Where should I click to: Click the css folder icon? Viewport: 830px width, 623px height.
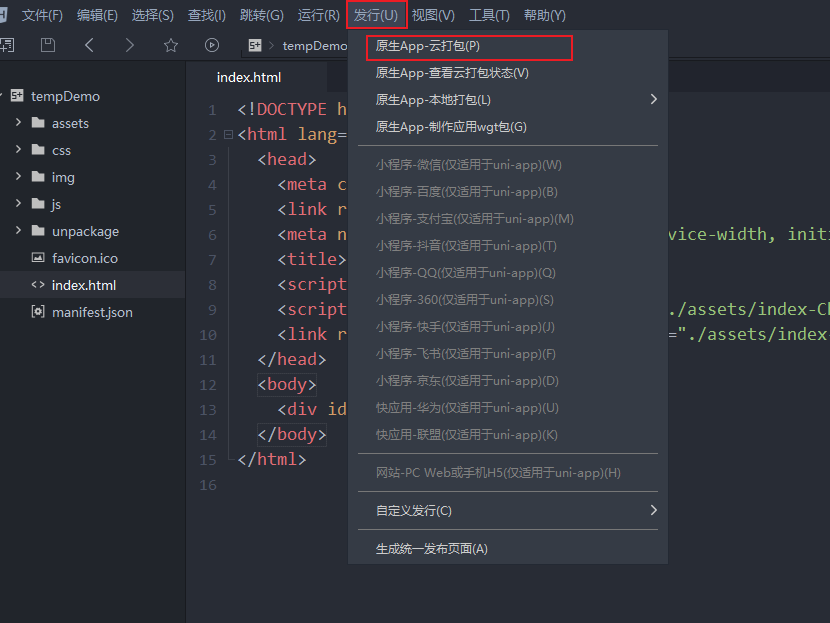click(x=38, y=150)
